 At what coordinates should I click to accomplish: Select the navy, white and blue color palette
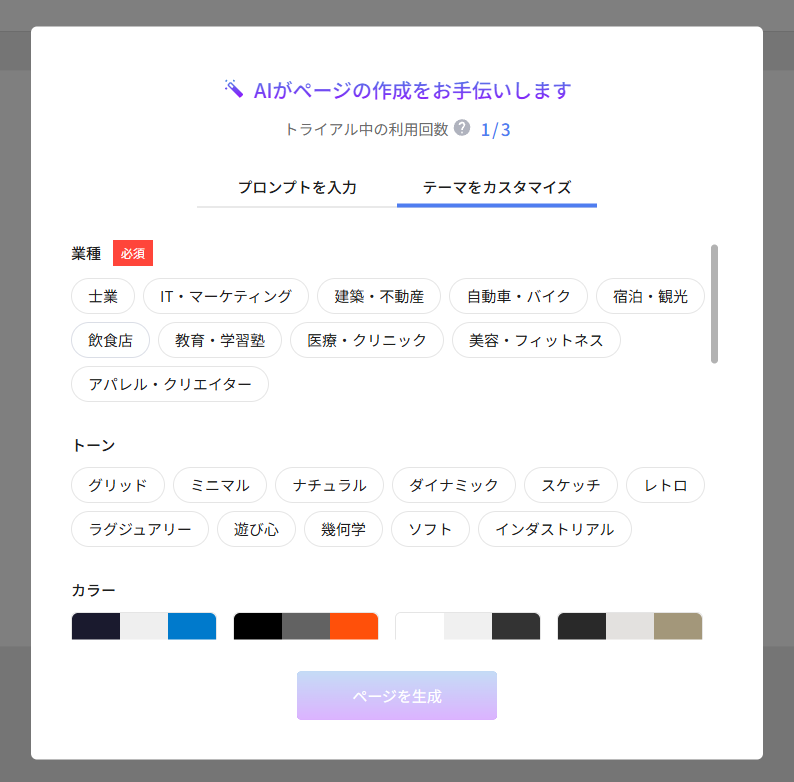coord(144,627)
